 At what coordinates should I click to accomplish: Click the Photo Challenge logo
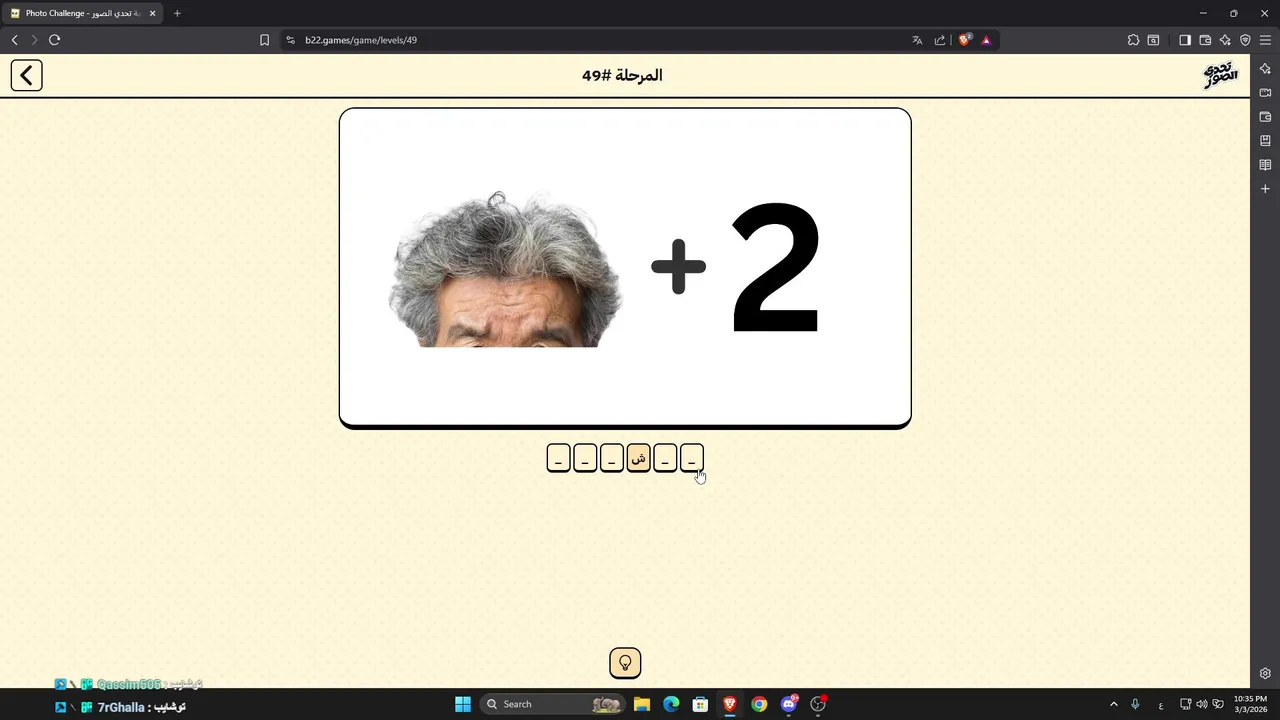(1220, 75)
